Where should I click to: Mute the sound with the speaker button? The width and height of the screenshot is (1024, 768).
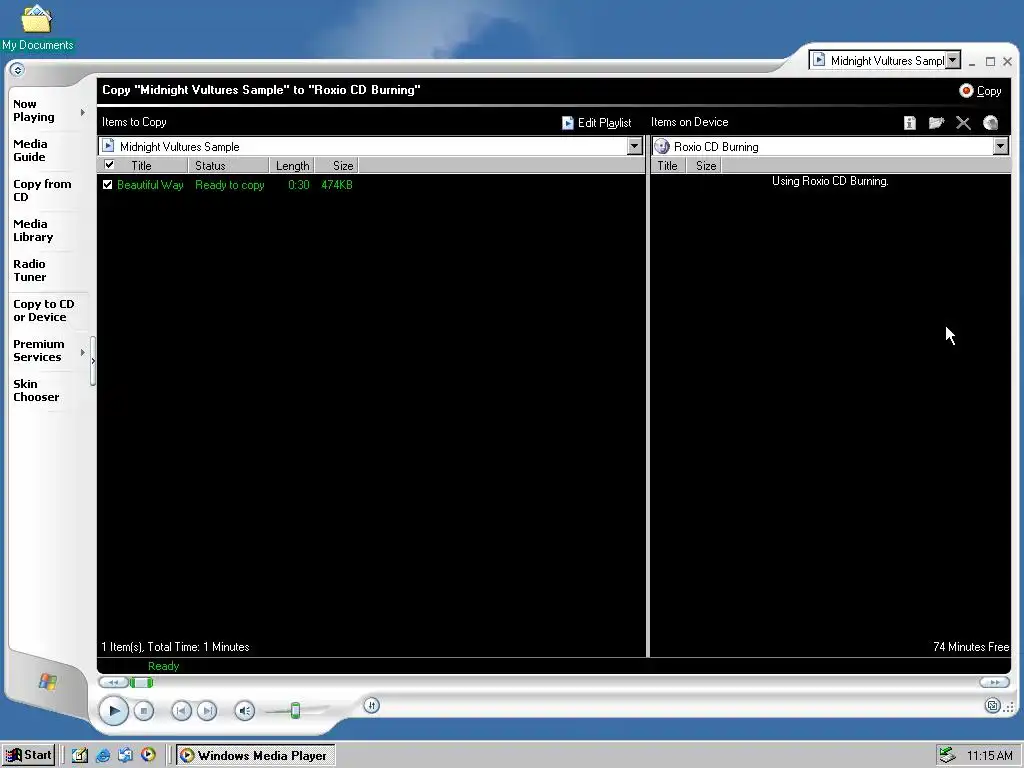tap(244, 711)
